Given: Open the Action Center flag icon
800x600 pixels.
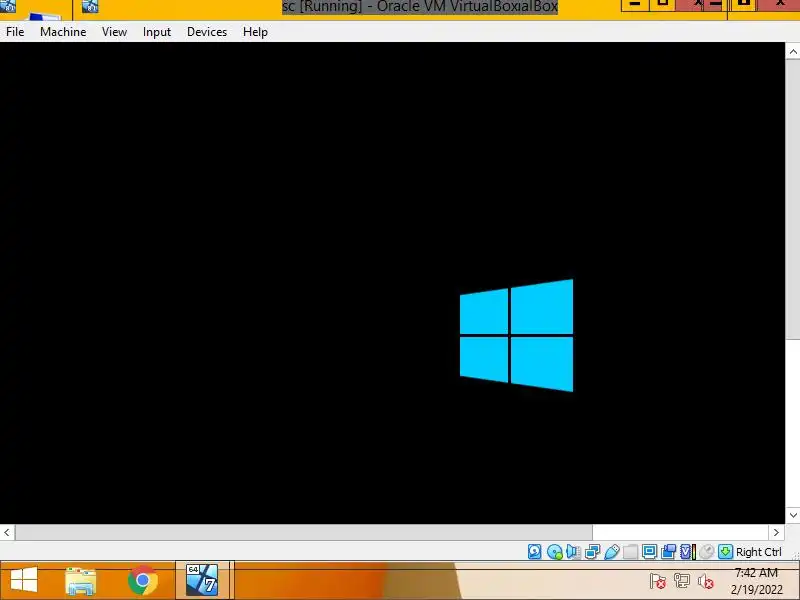Looking at the screenshot, I should tap(658, 581).
